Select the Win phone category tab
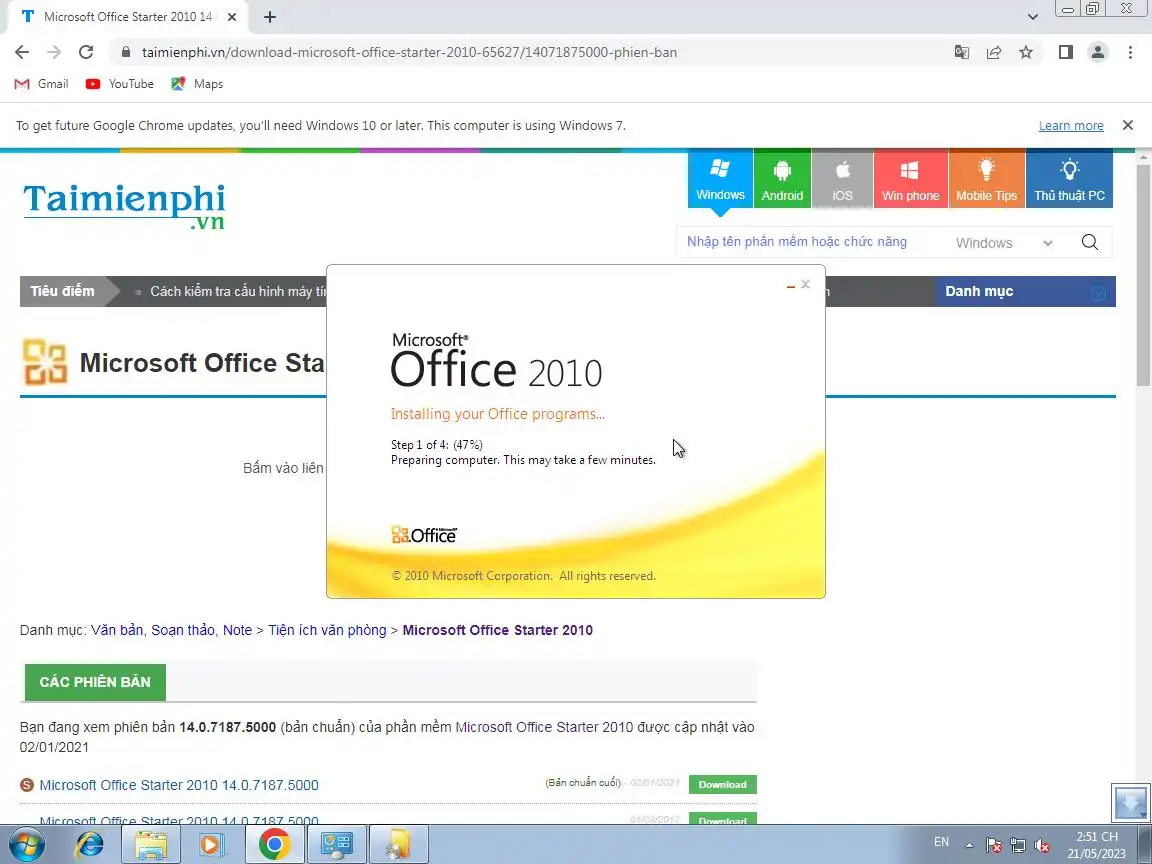 pyautogui.click(x=910, y=179)
